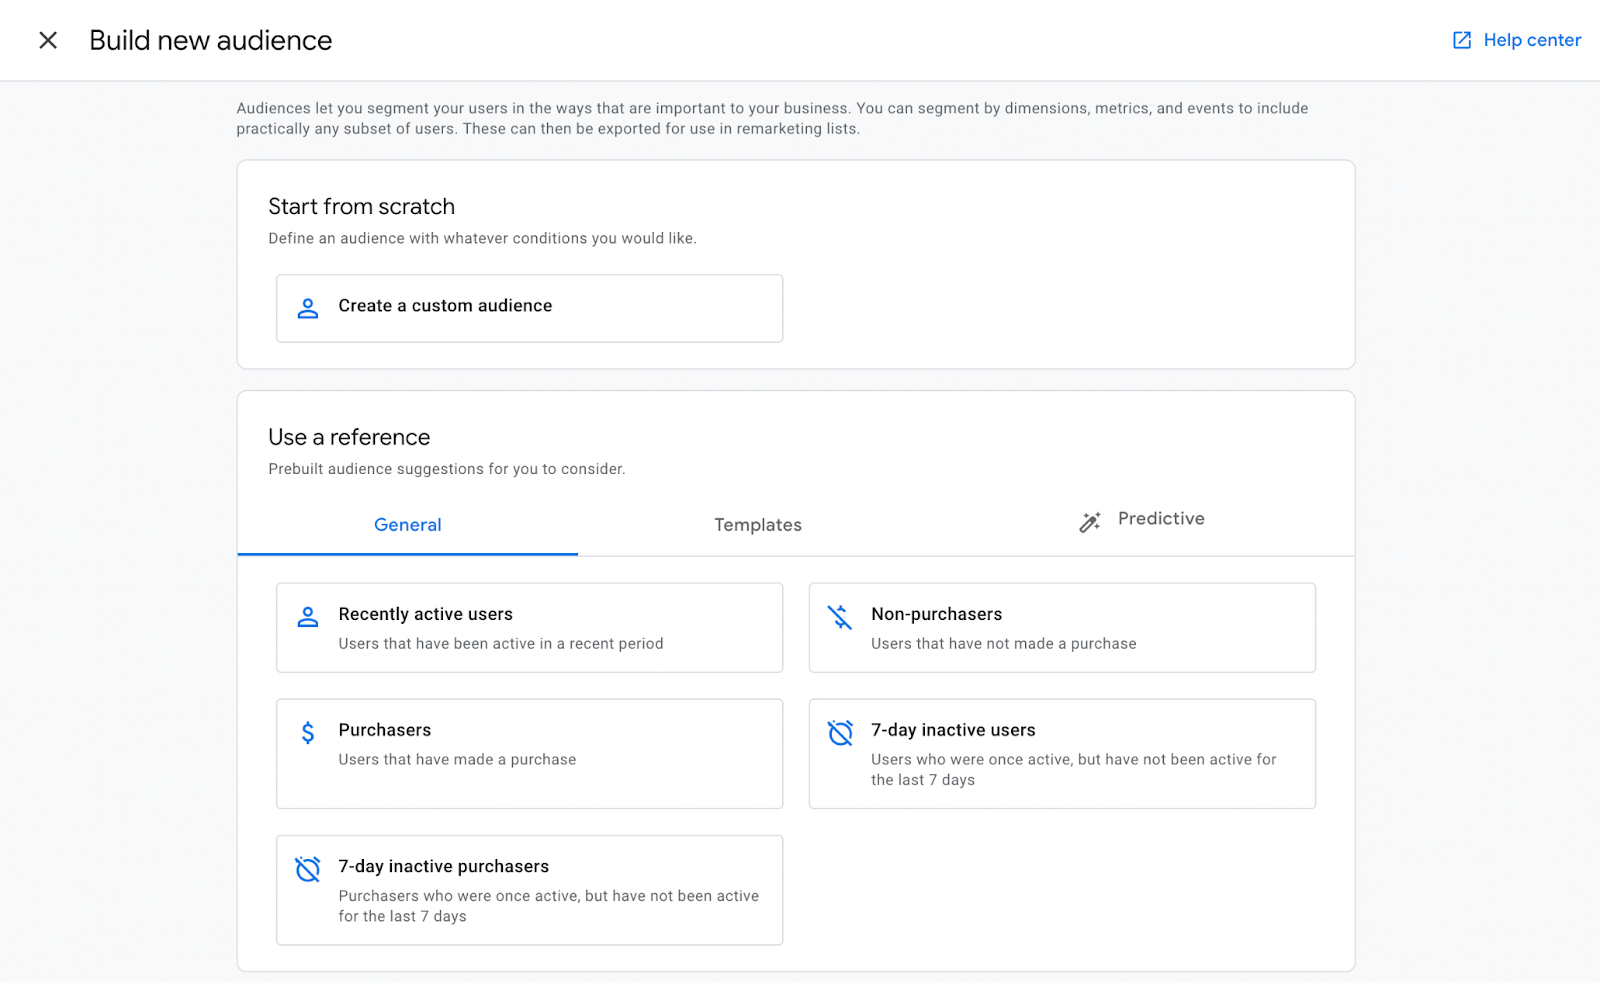Select the 7-day inactive purchasers audience

pos(529,889)
